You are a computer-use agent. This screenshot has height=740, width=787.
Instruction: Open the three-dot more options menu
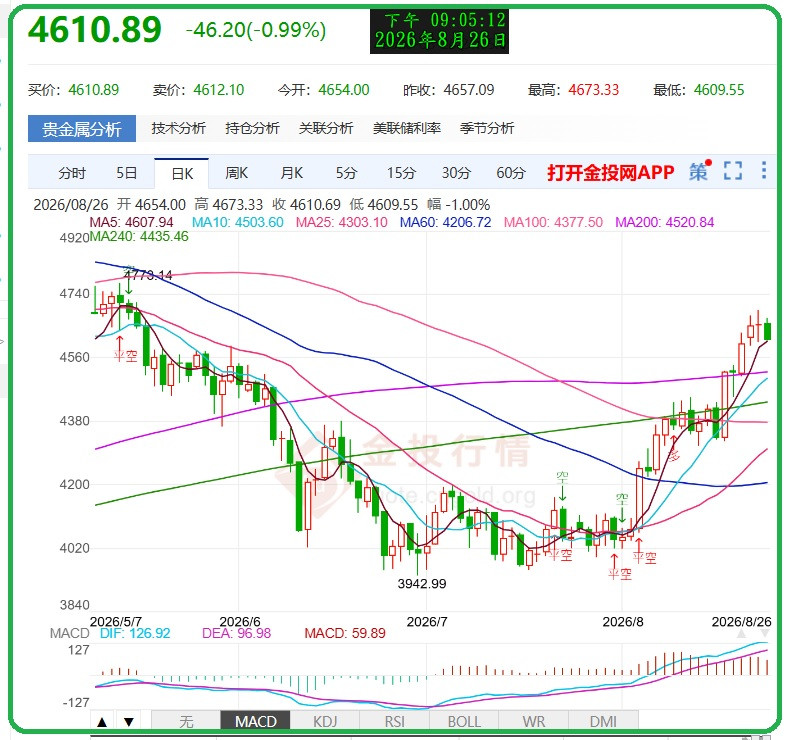(764, 171)
